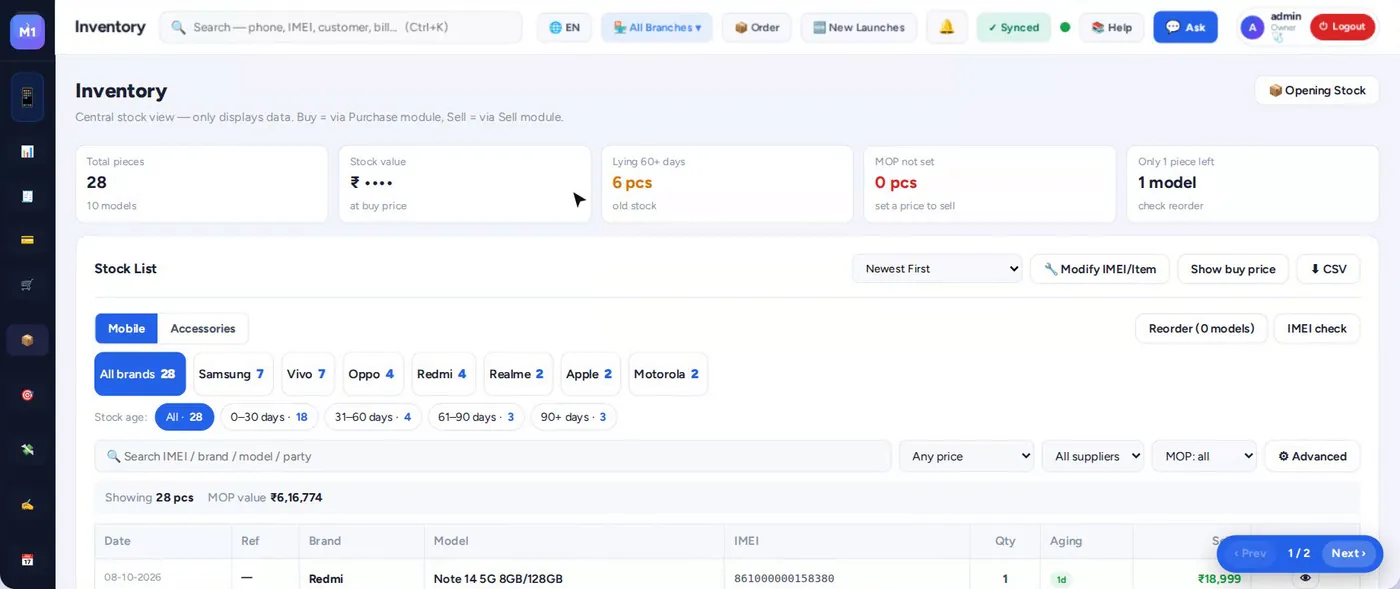The image size is (1400, 589).
Task: Open the credit card sidebar icon
Action: click(x=27, y=240)
